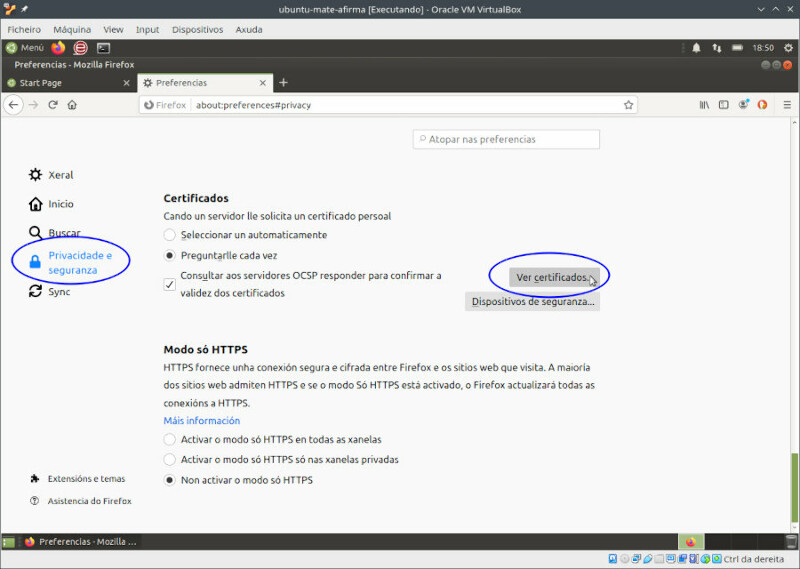The height and width of the screenshot is (569, 800).
Task: Open the Library icon in toolbar
Action: [704, 105]
